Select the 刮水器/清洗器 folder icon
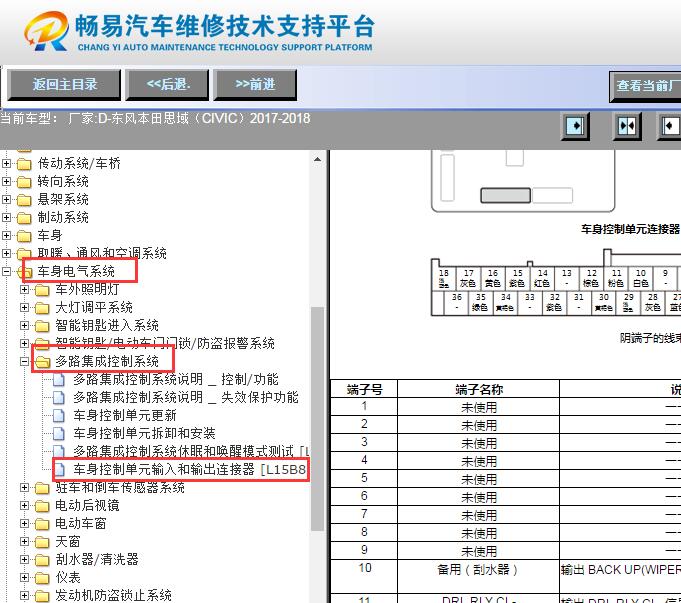The image size is (681, 603). [42, 560]
